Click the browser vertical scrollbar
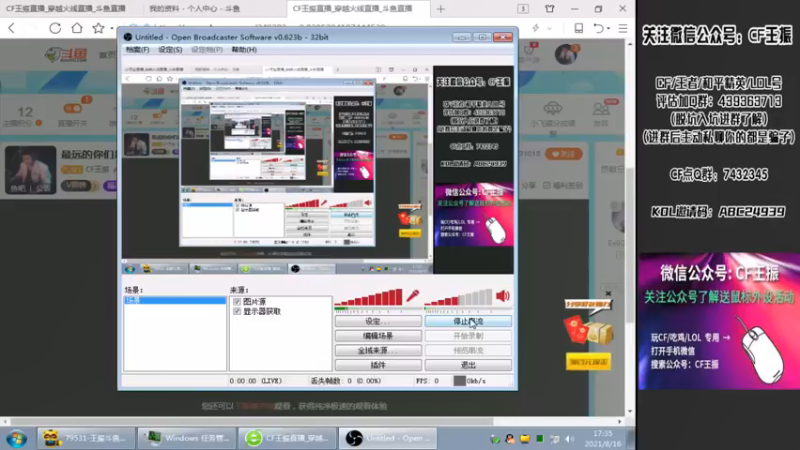 [630, 245]
